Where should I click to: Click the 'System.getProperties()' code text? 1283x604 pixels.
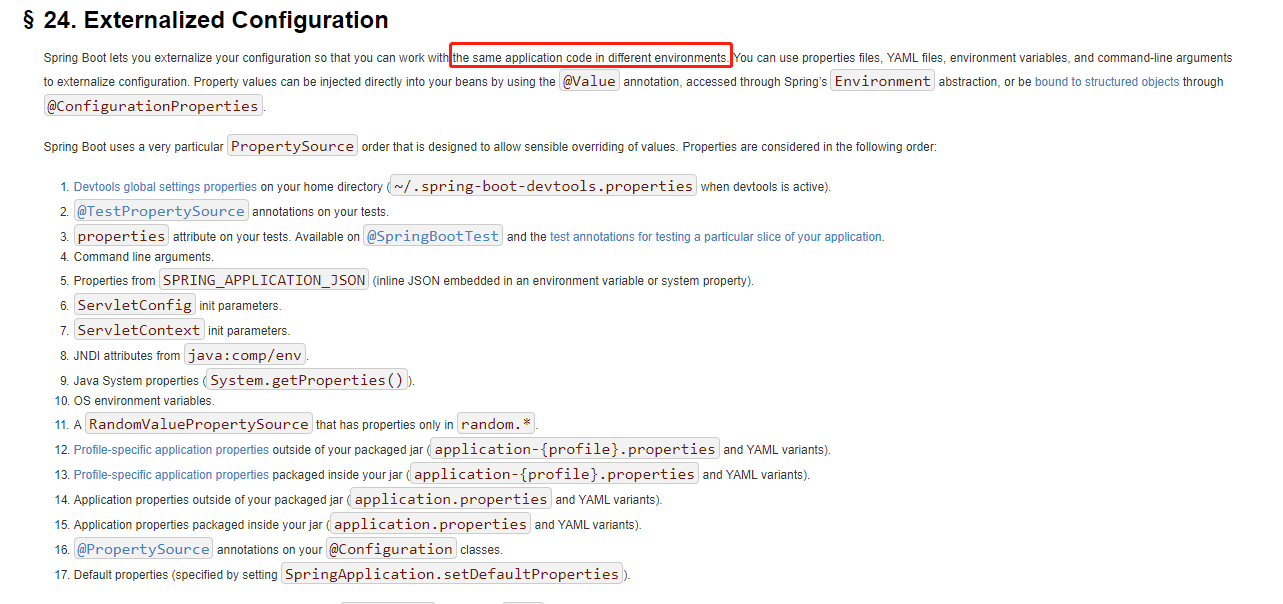[x=307, y=380]
